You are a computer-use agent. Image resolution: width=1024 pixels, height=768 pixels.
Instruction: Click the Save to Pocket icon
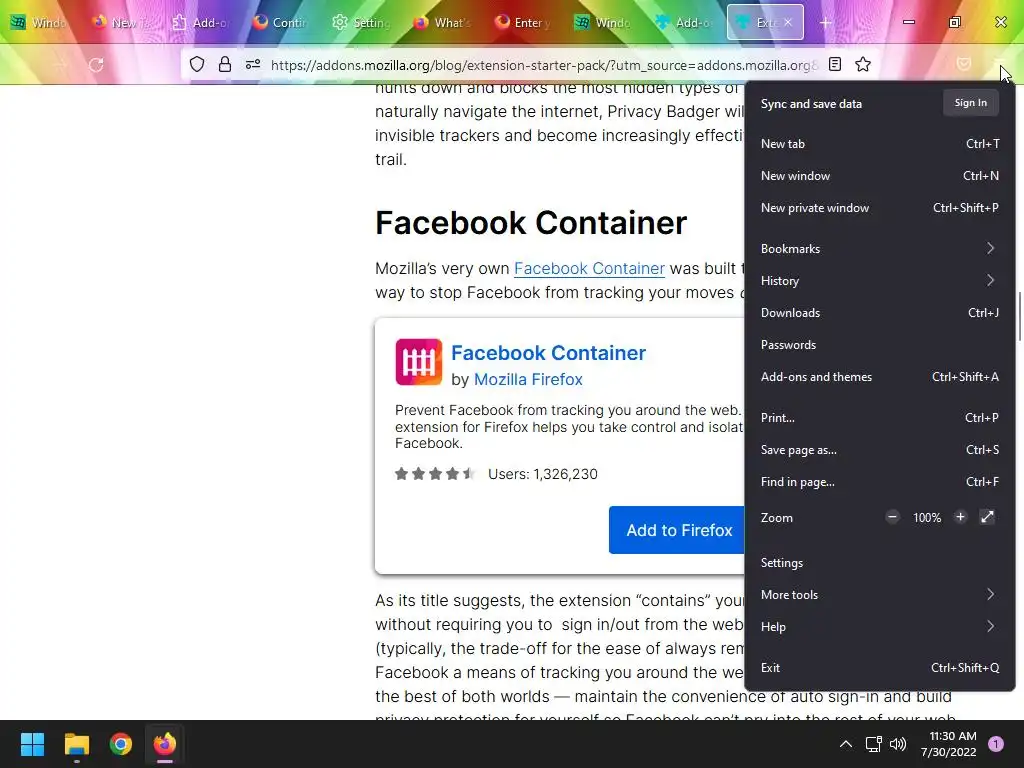(963, 64)
